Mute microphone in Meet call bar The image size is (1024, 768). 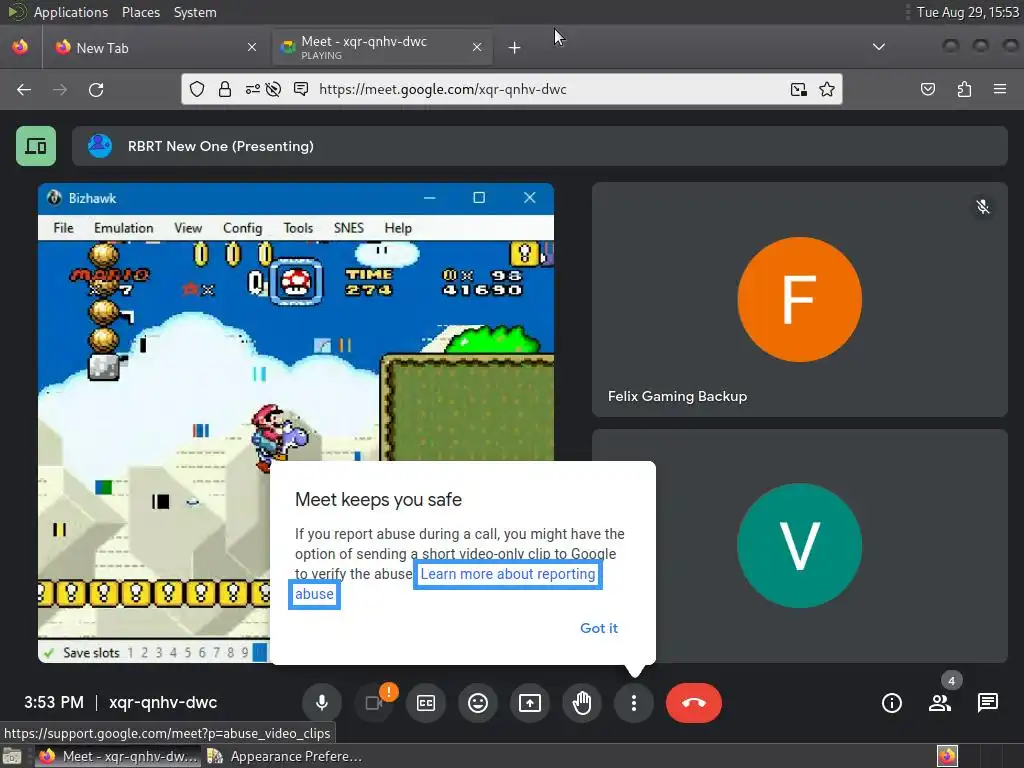pos(322,703)
